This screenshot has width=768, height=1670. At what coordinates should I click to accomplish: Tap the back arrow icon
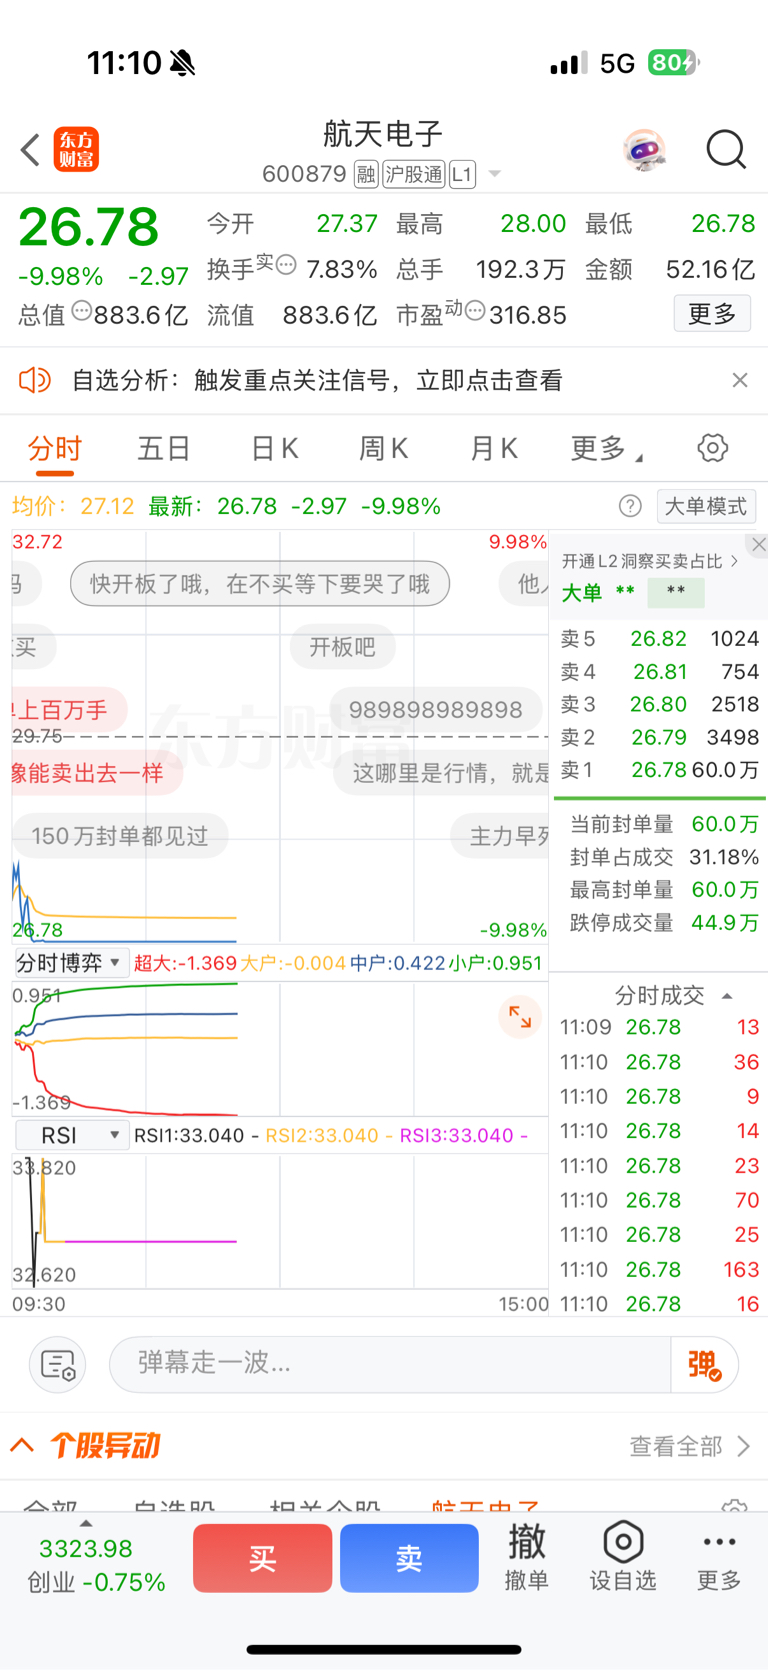point(30,150)
